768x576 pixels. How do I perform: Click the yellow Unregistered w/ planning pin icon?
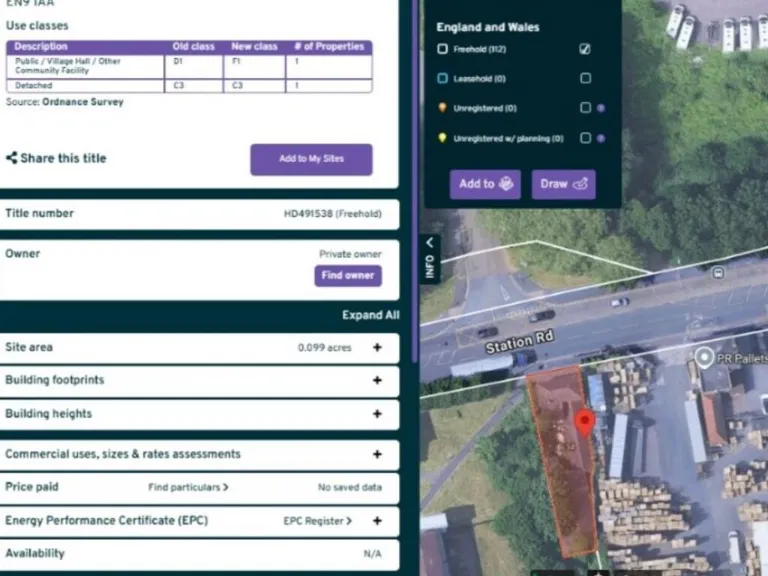tap(443, 138)
